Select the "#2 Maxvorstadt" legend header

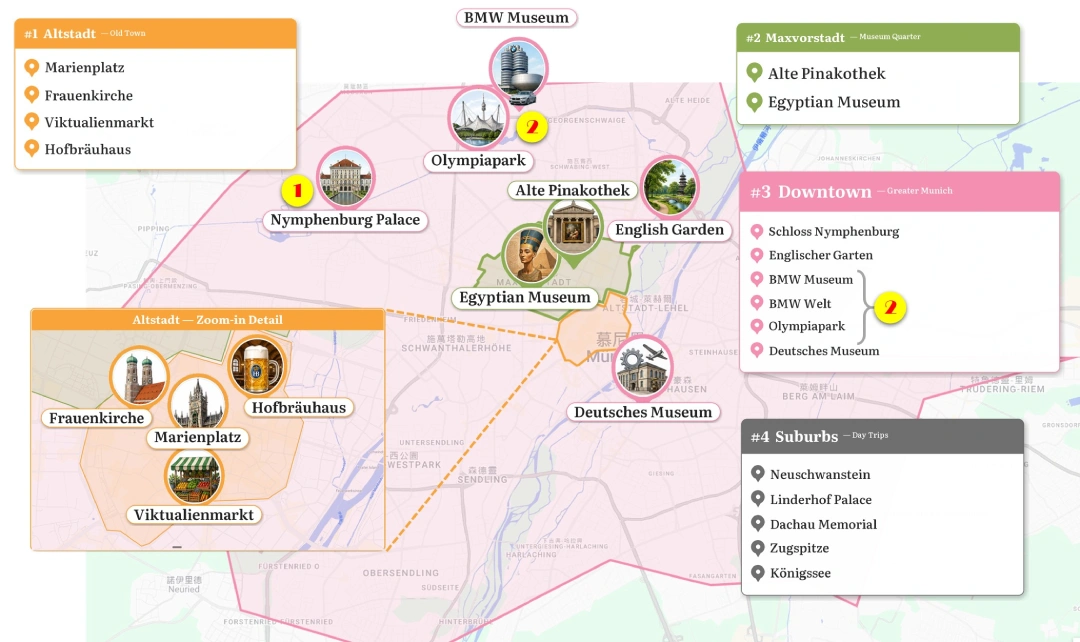(878, 37)
